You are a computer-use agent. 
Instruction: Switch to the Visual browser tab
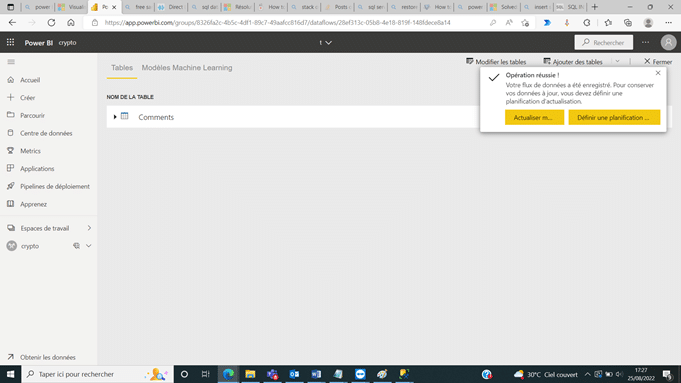pos(71,7)
